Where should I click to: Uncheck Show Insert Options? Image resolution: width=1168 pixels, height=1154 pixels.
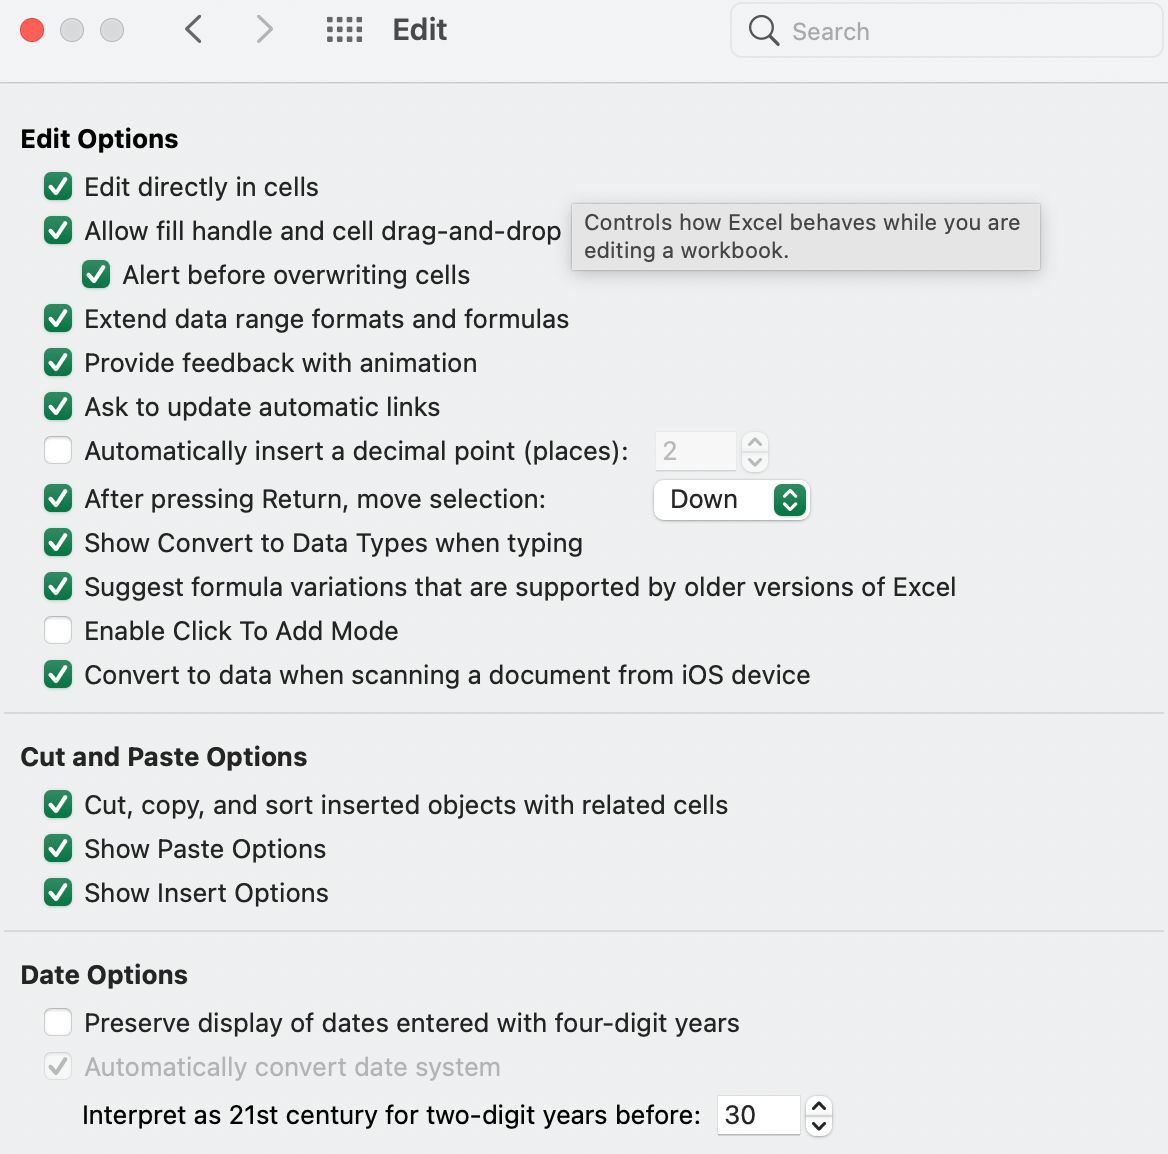coord(58,893)
